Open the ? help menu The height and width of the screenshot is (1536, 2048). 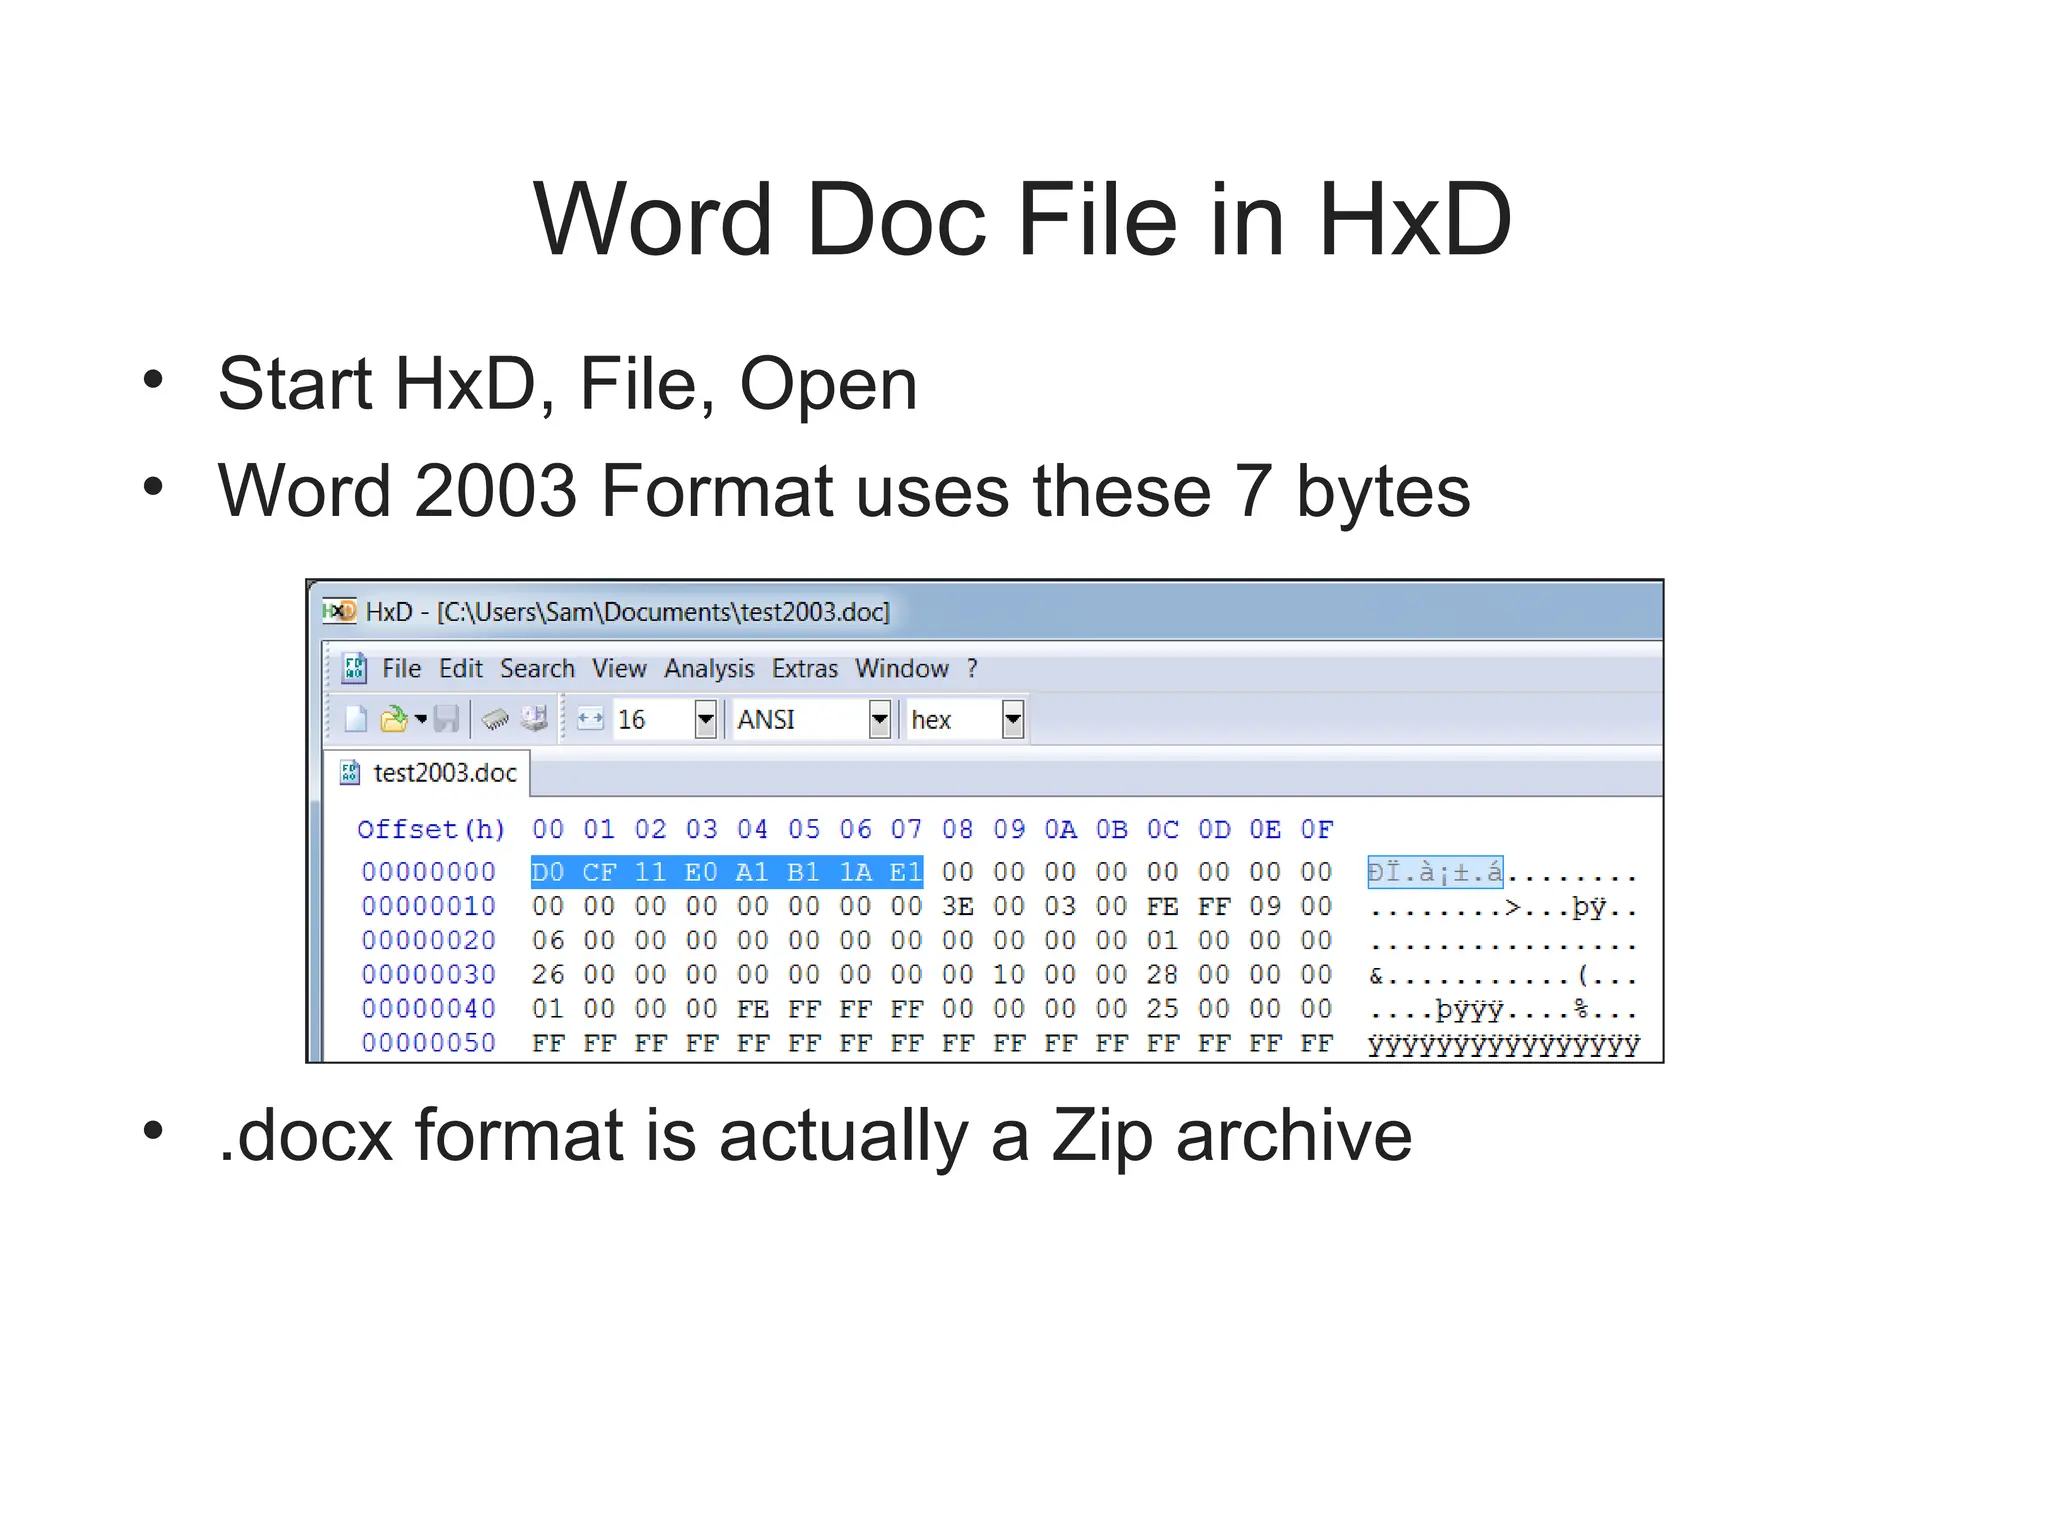[972, 668]
